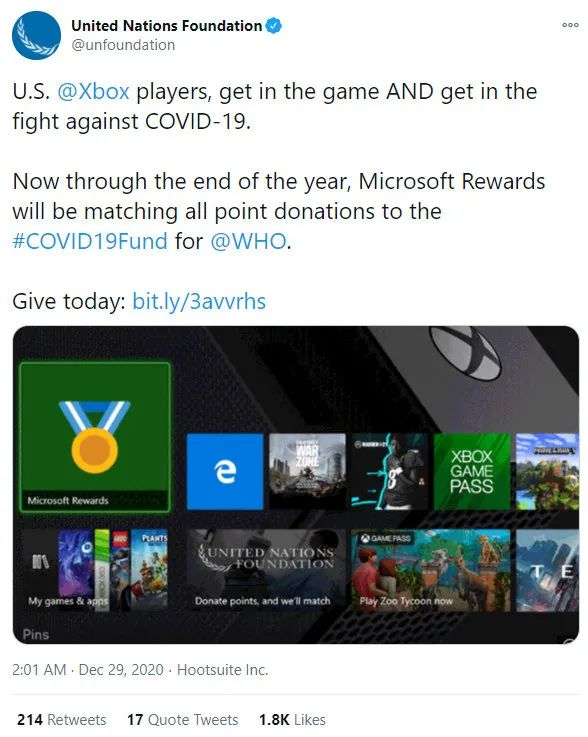Open the United Nations Foundation account name
Image resolution: width=588 pixels, height=737 pixels.
166,25
